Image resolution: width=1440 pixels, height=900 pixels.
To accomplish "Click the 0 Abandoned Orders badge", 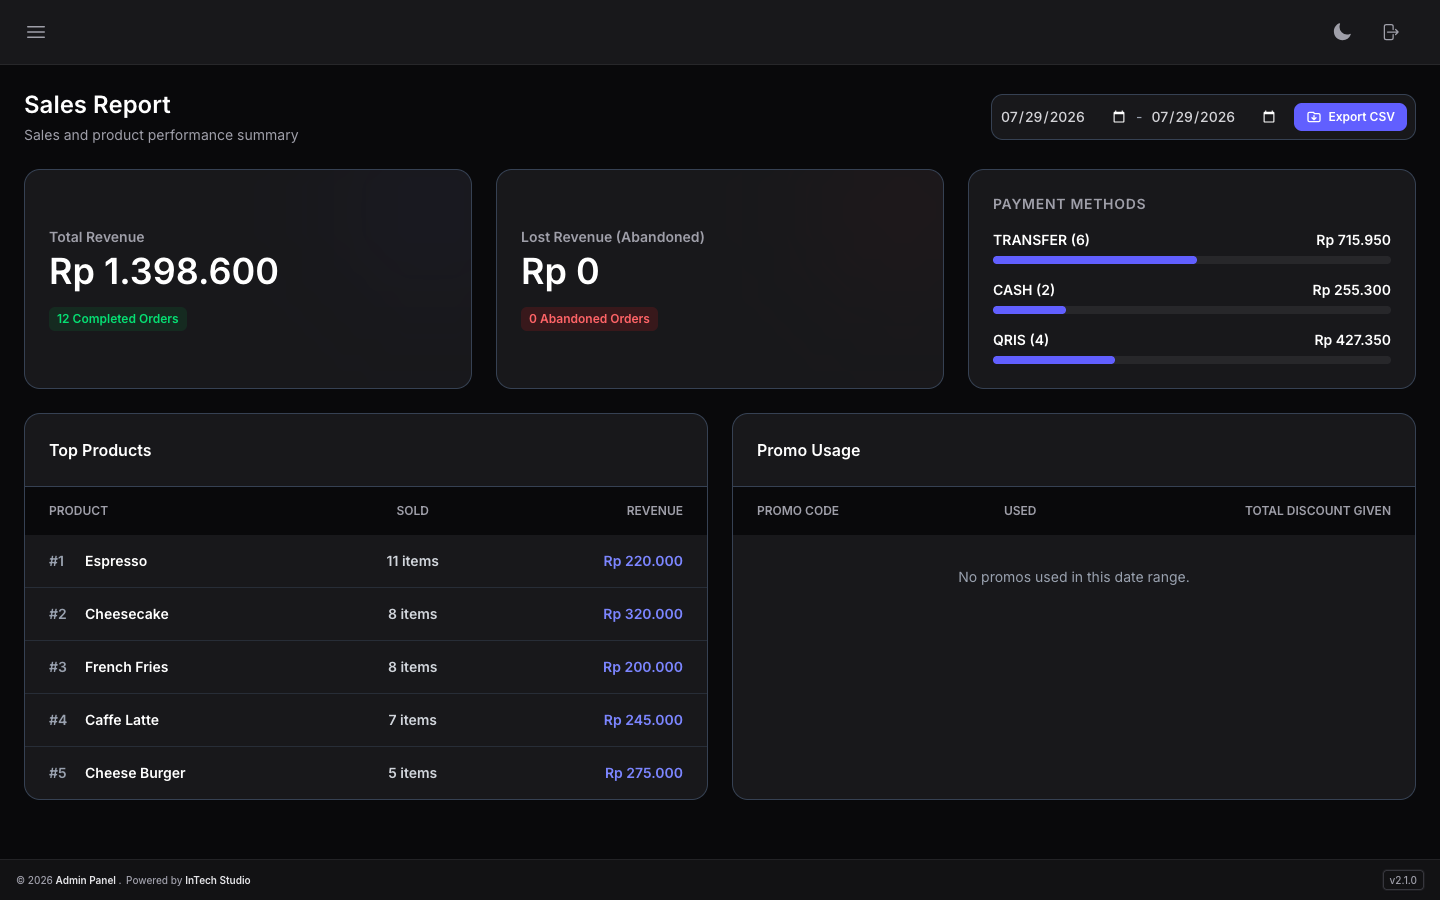I will pos(589,319).
